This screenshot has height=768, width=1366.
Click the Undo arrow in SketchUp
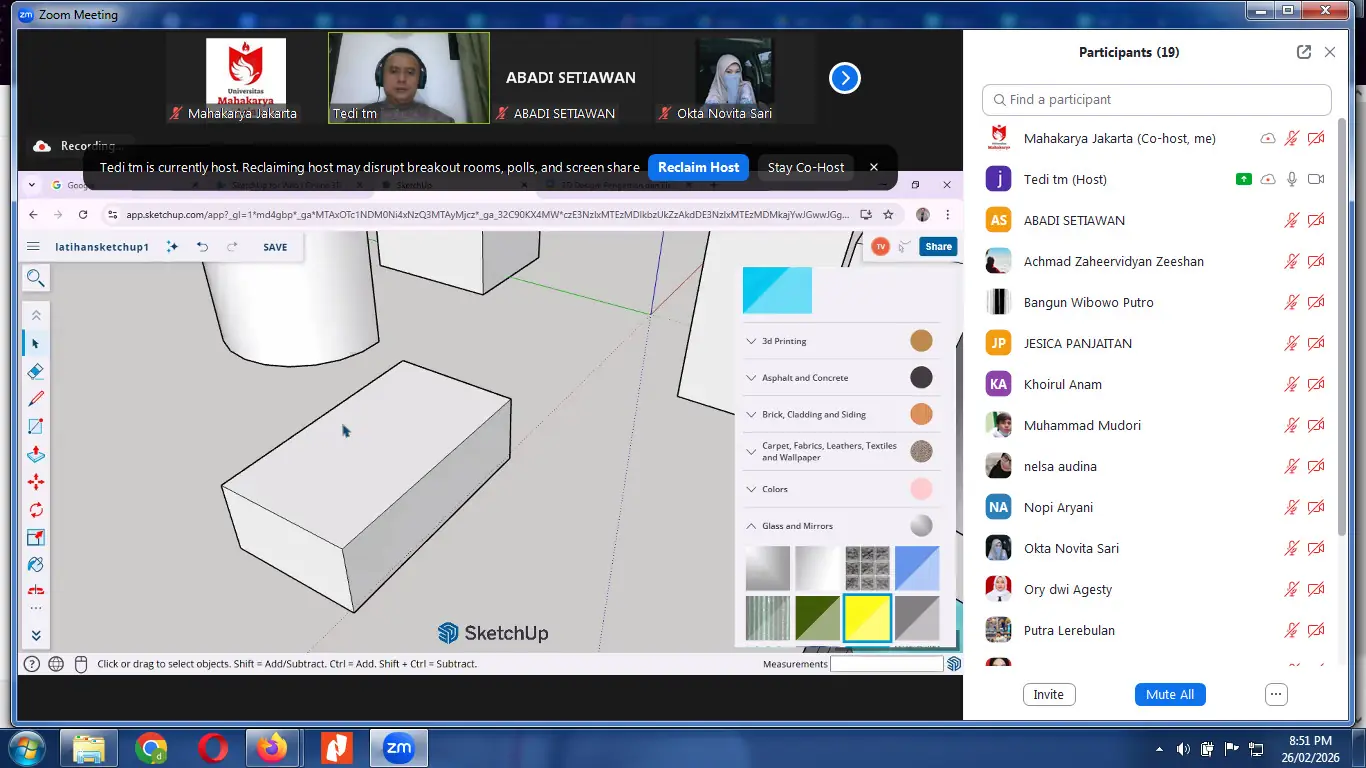202,247
